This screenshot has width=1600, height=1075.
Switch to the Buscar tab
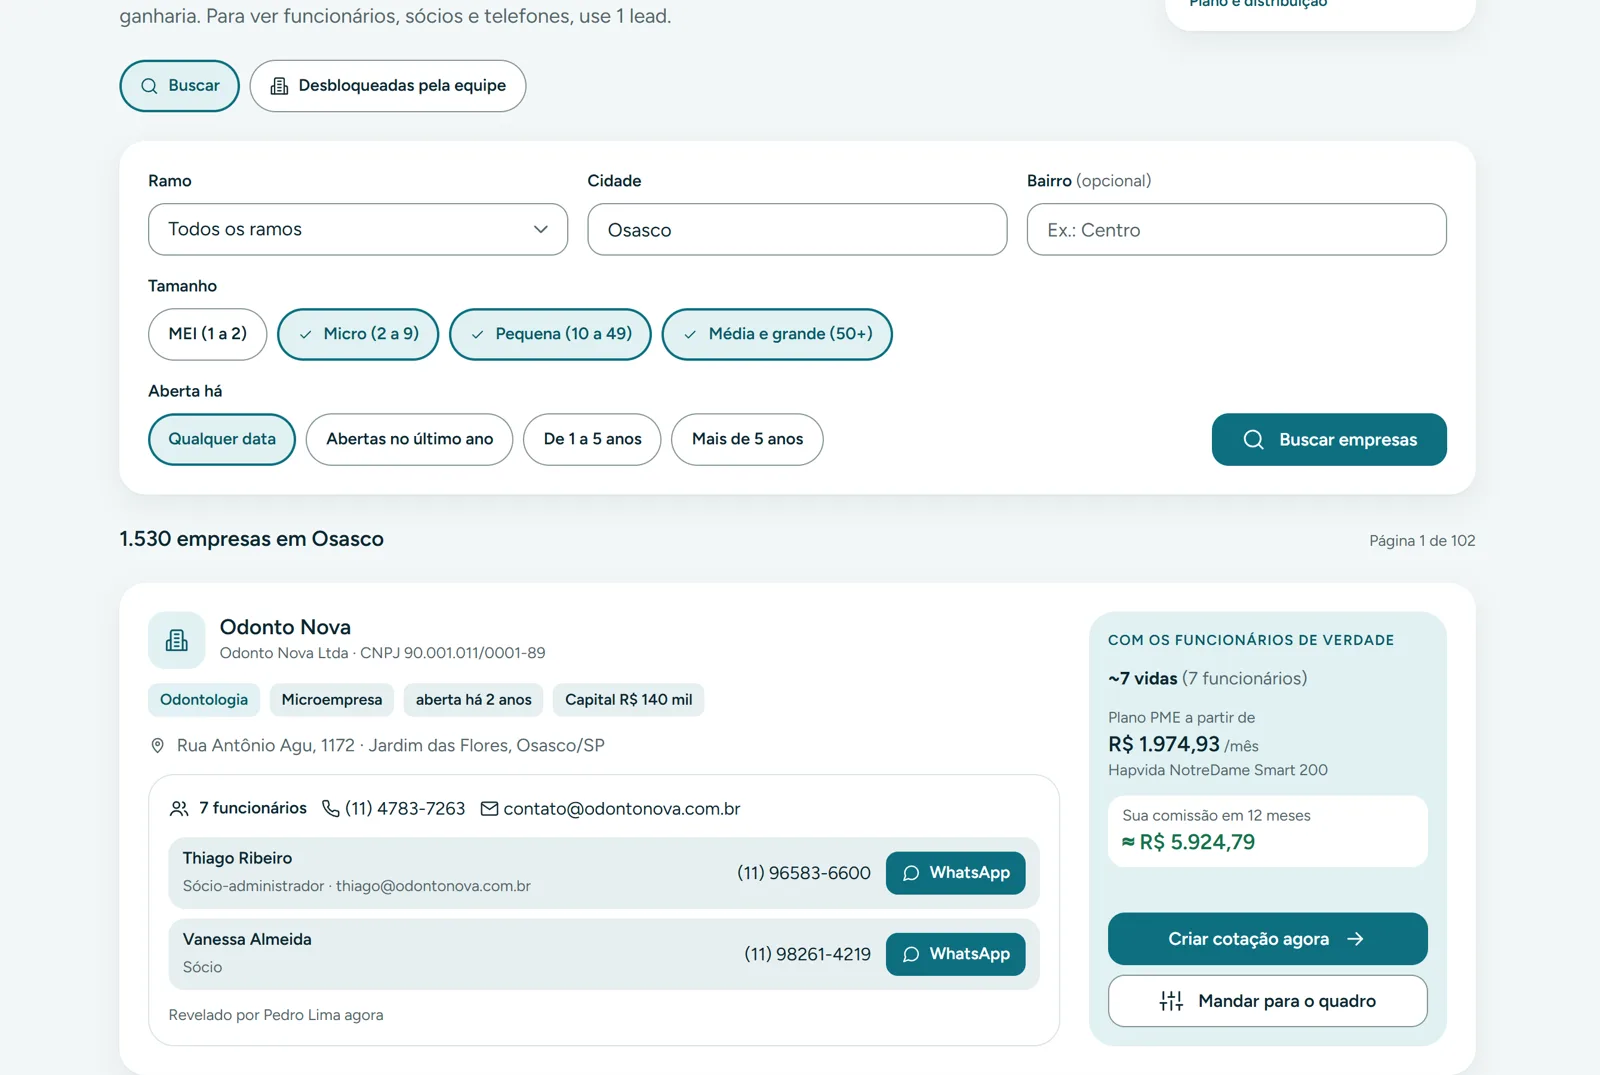coord(180,86)
